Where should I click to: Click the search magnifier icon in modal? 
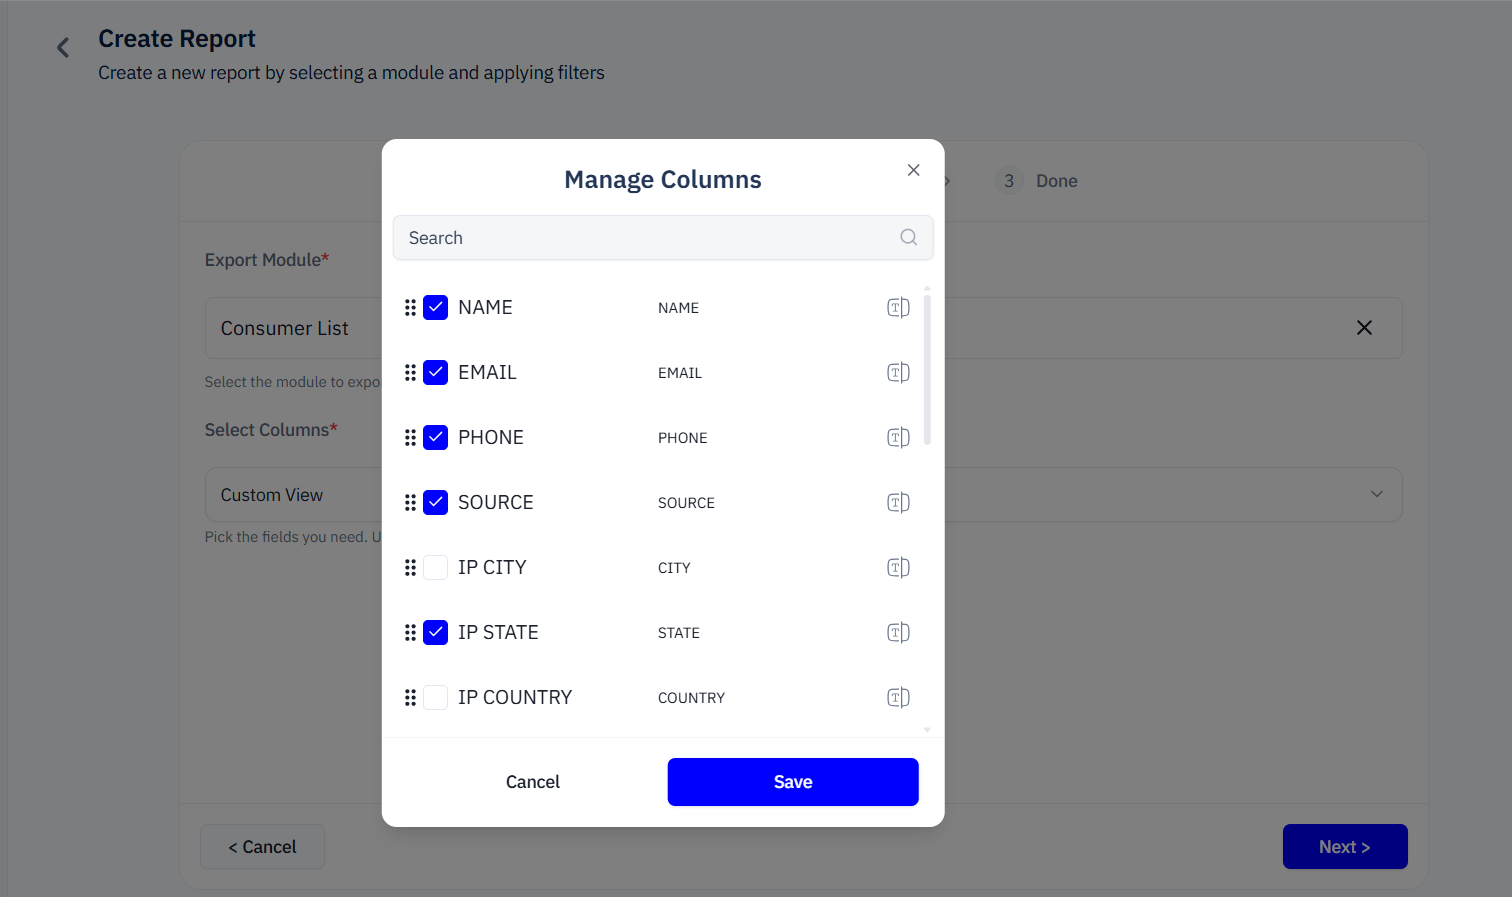(908, 238)
